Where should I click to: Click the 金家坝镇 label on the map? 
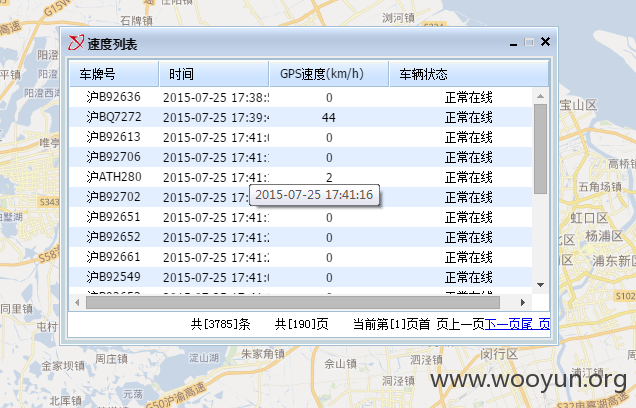(63, 366)
